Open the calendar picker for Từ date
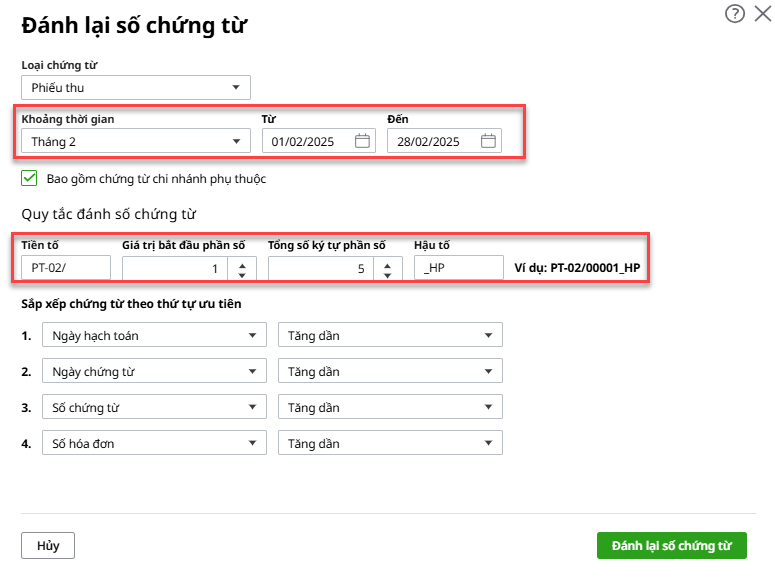The height and width of the screenshot is (585, 775). 362,142
